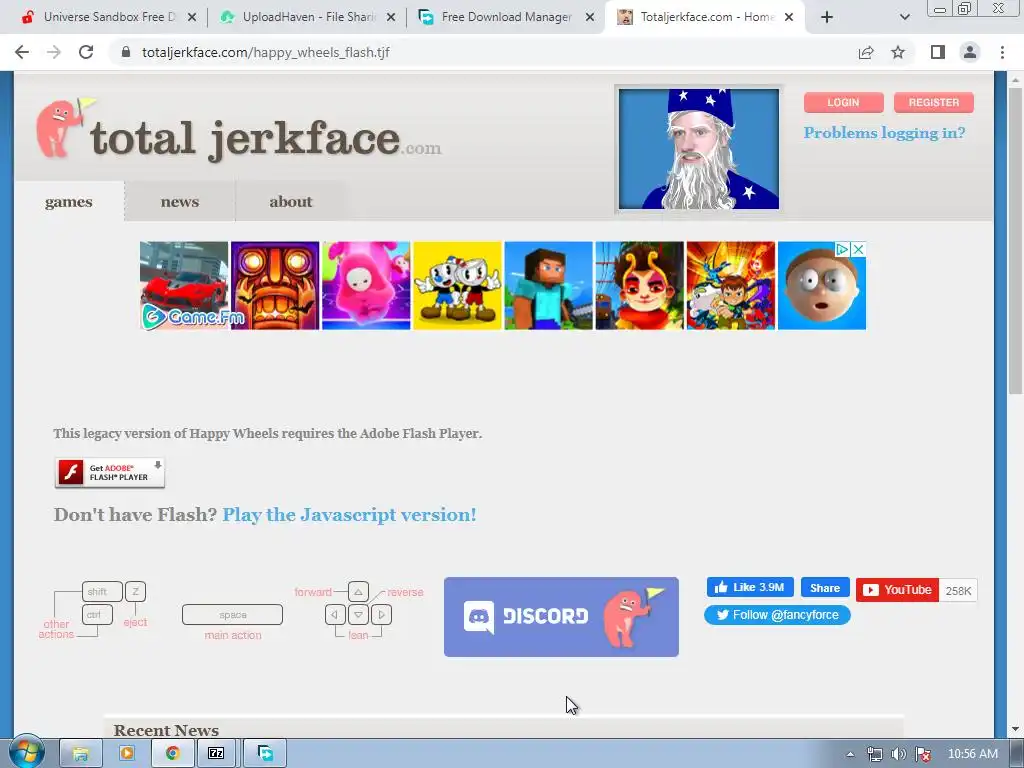Viewport: 1024px width, 768px height.
Task: Click the volume speaker tray icon
Action: click(x=899, y=754)
